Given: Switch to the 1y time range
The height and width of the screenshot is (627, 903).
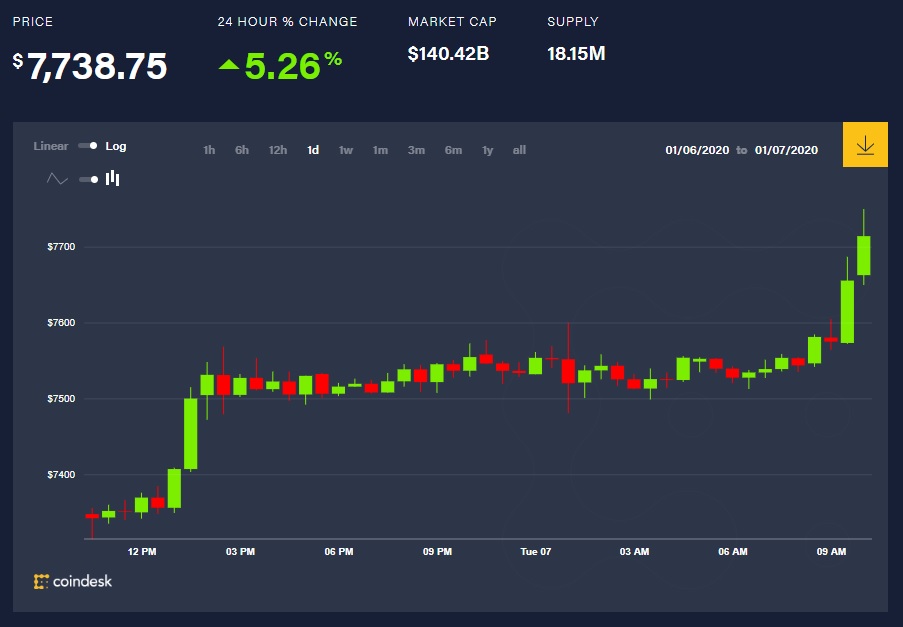Looking at the screenshot, I should pos(488,150).
